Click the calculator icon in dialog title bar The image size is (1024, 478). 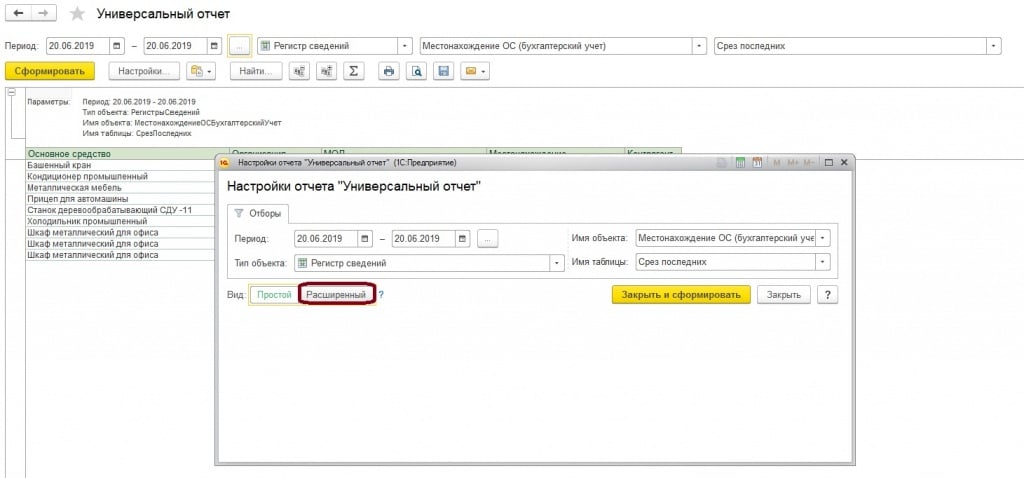740,162
